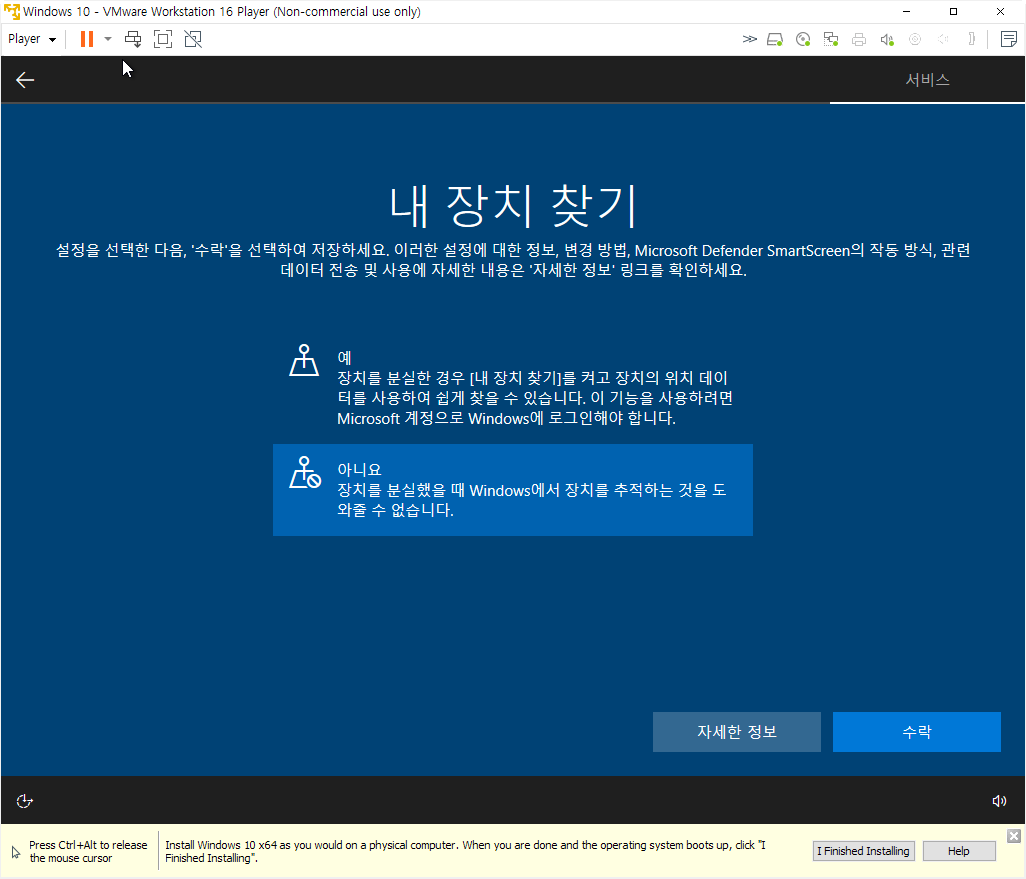The width and height of the screenshot is (1026, 879).
Task: Enter full screen mode icon
Action: 163,39
